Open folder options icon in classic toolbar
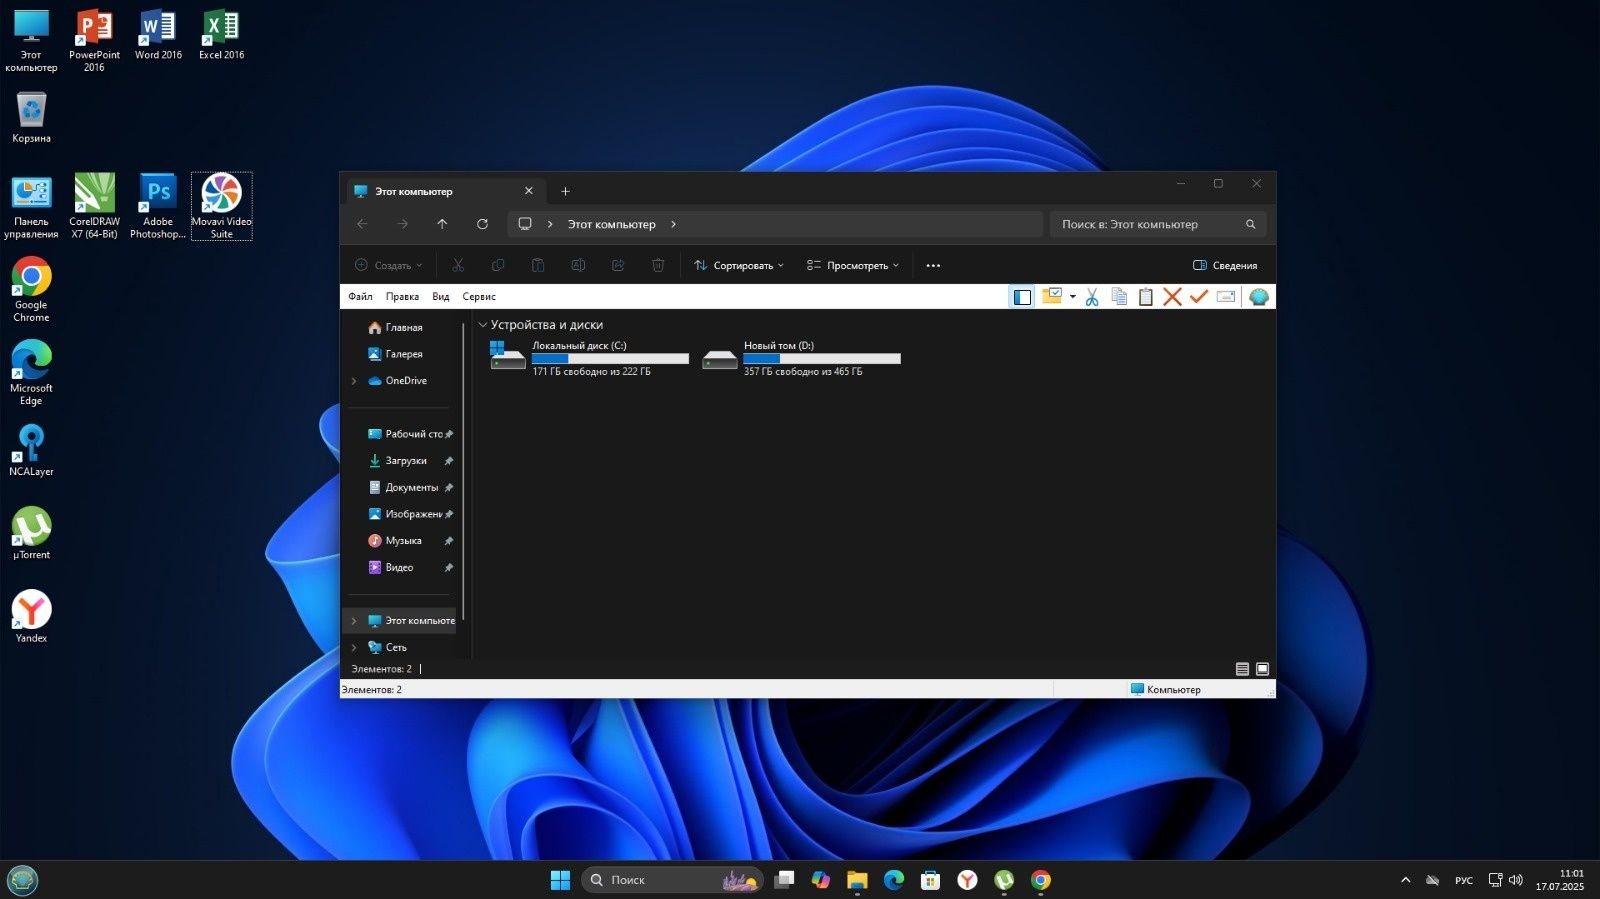Screen dimensions: 1600x899 (1052, 296)
